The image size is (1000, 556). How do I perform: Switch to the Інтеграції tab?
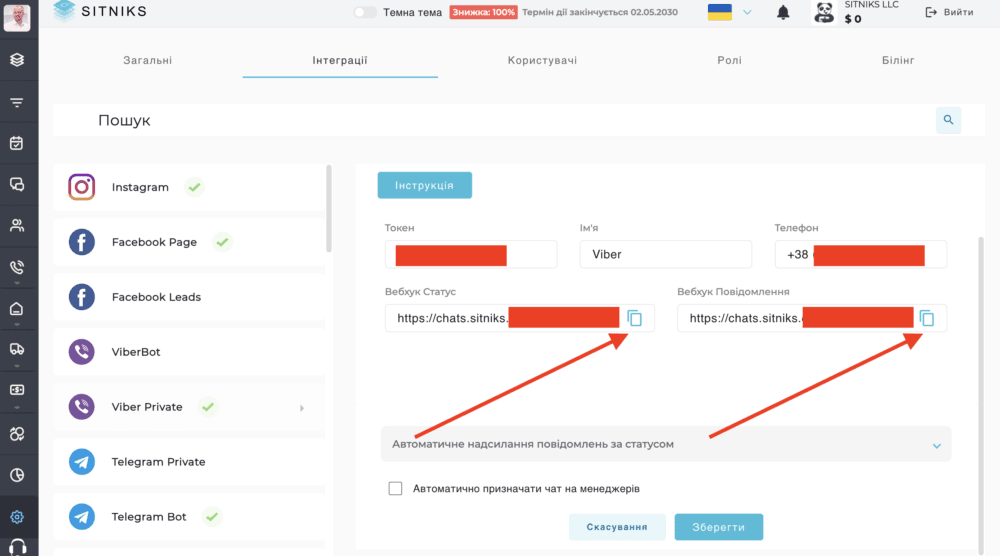(x=340, y=60)
